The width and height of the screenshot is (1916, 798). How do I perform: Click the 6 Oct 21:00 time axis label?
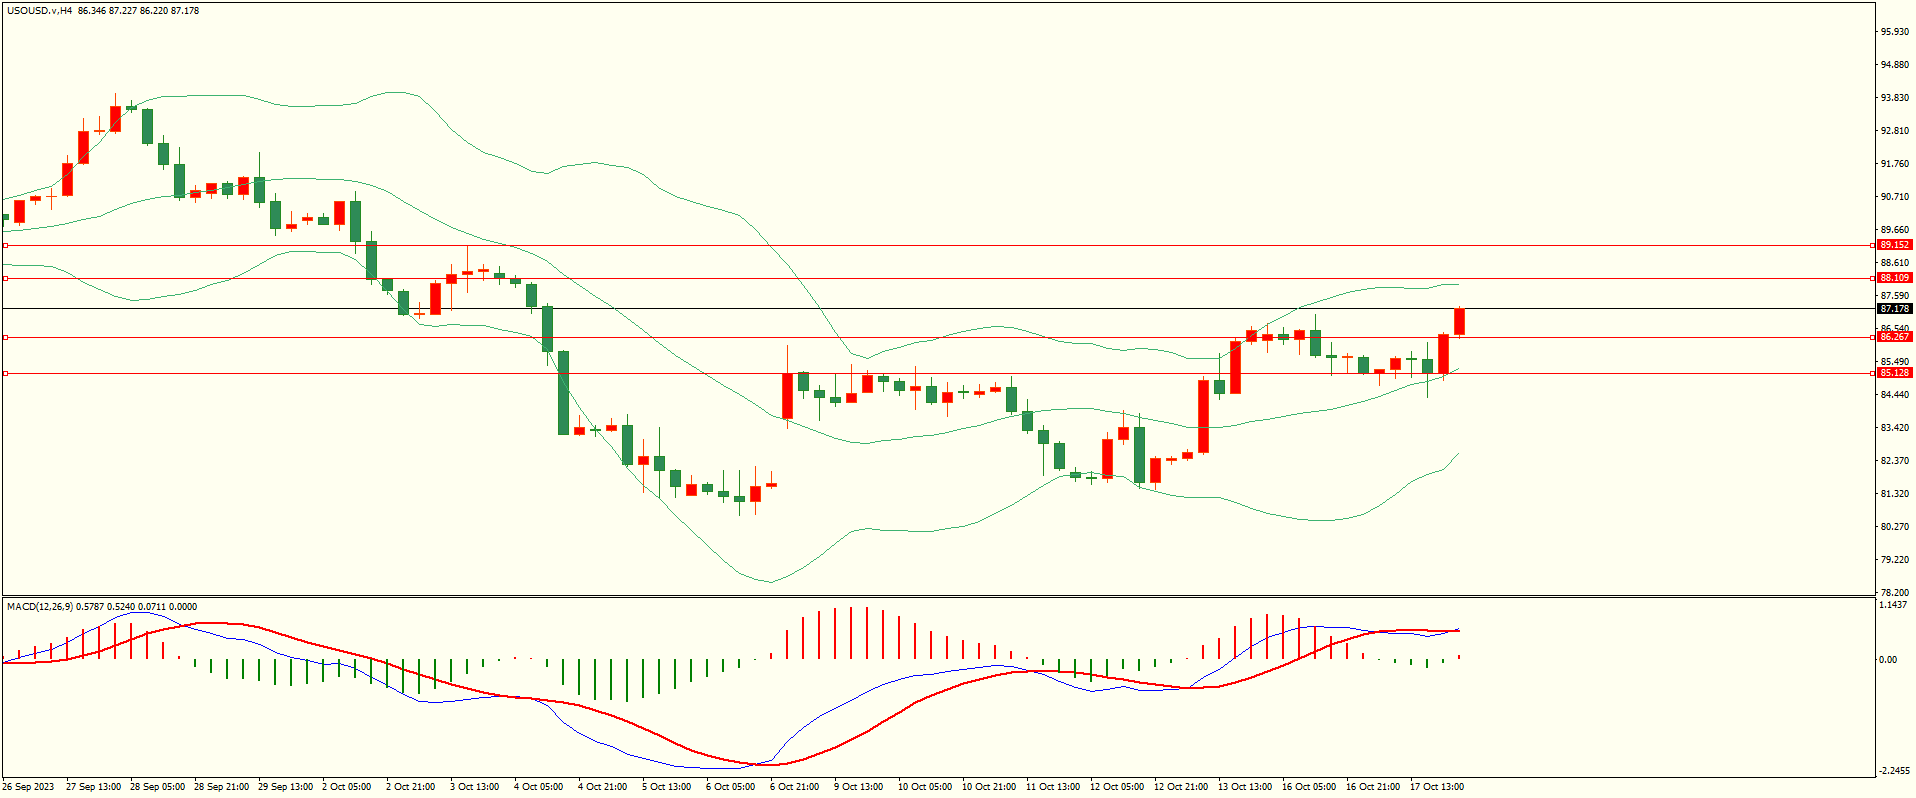tap(794, 787)
